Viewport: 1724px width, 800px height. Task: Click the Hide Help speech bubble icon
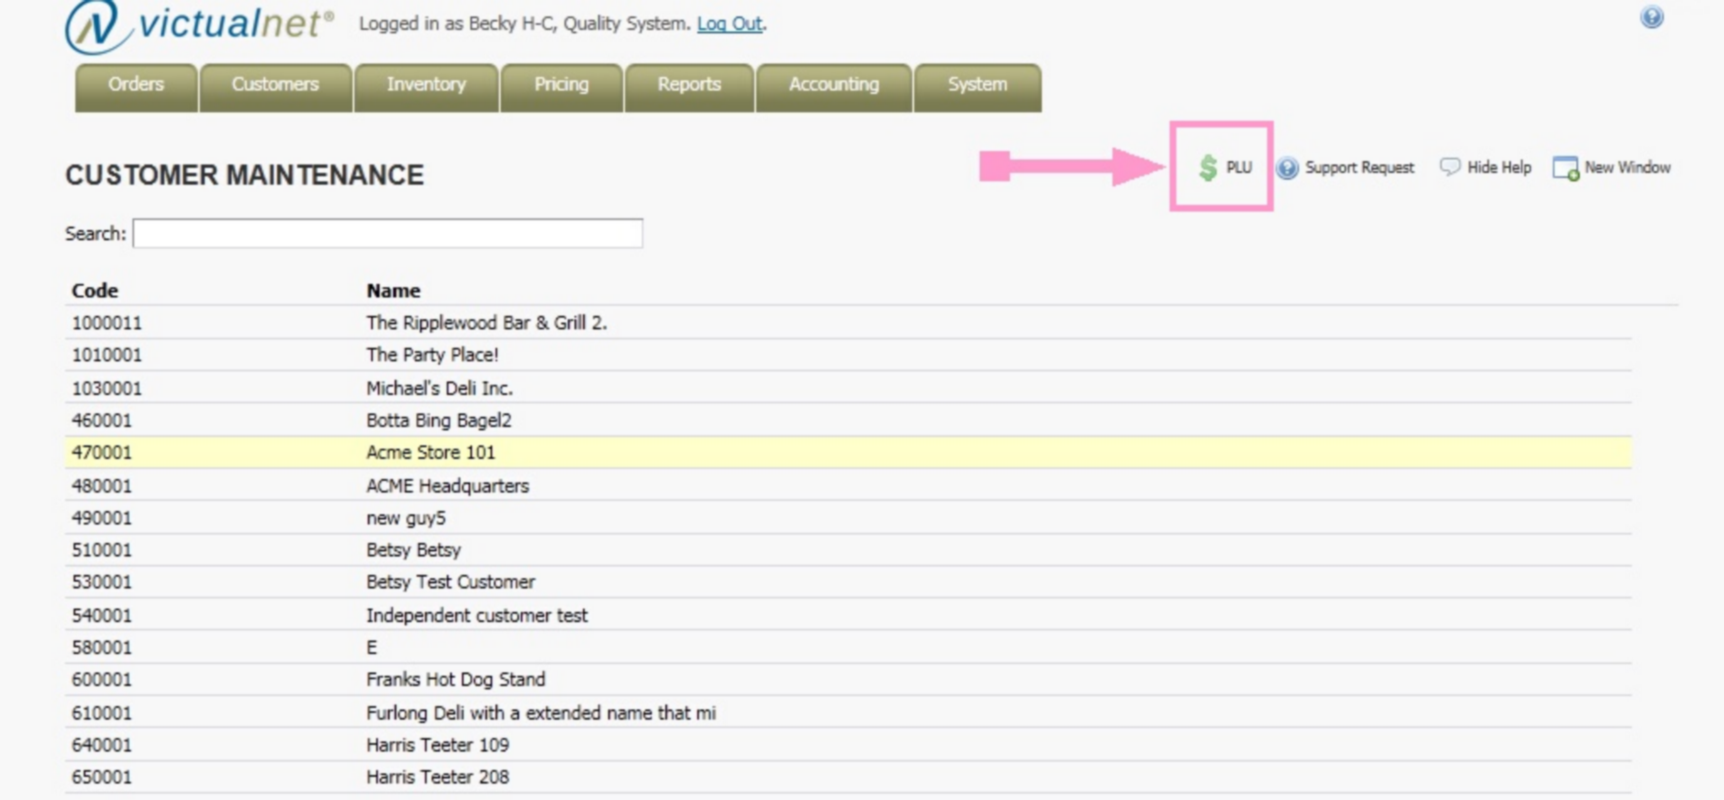1449,167
